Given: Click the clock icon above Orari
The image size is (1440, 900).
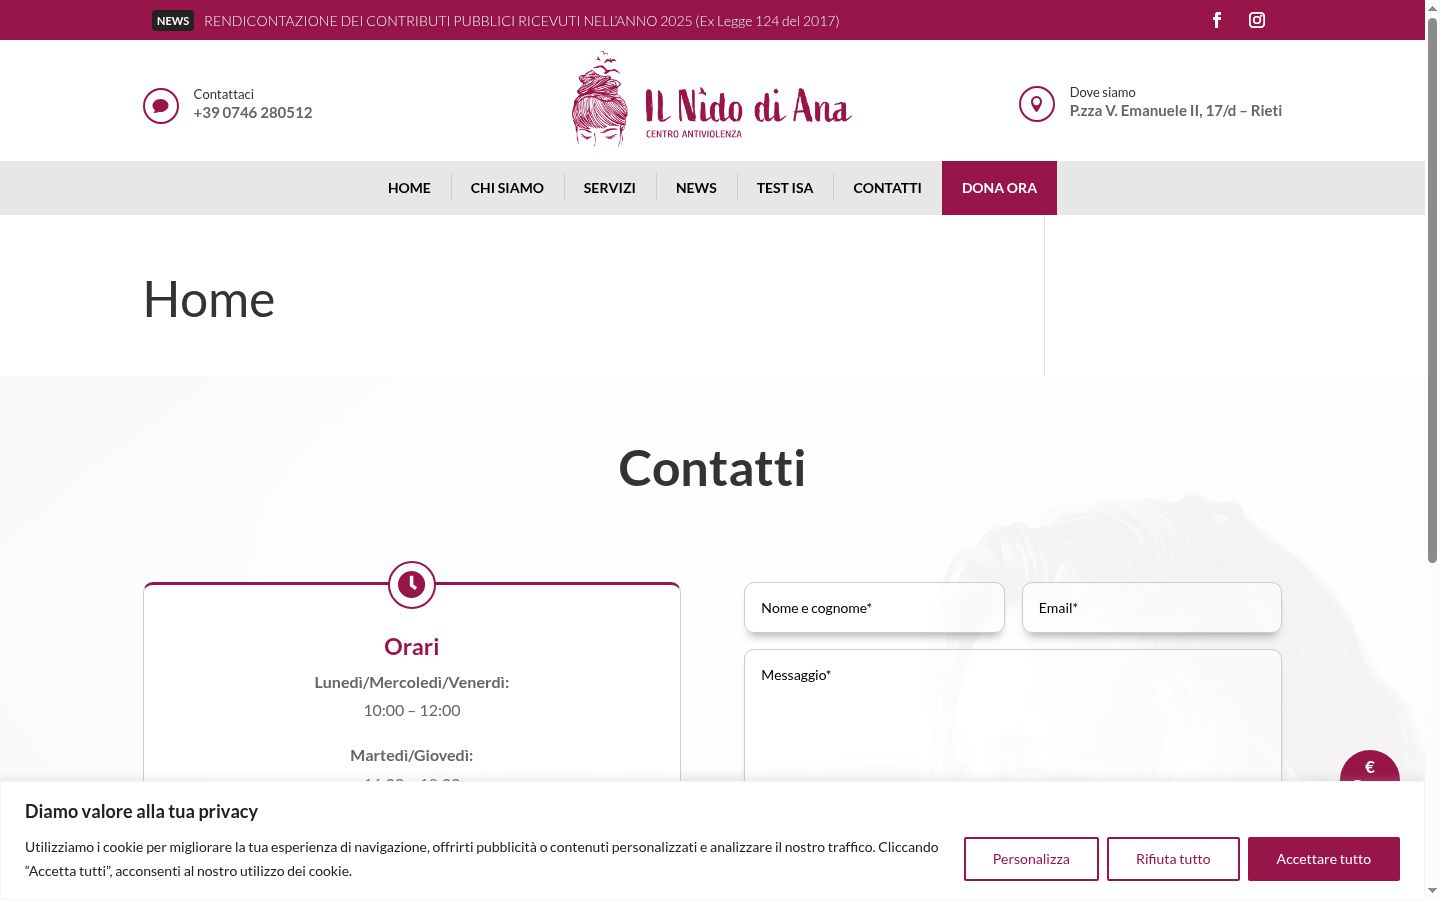Looking at the screenshot, I should pos(412,584).
